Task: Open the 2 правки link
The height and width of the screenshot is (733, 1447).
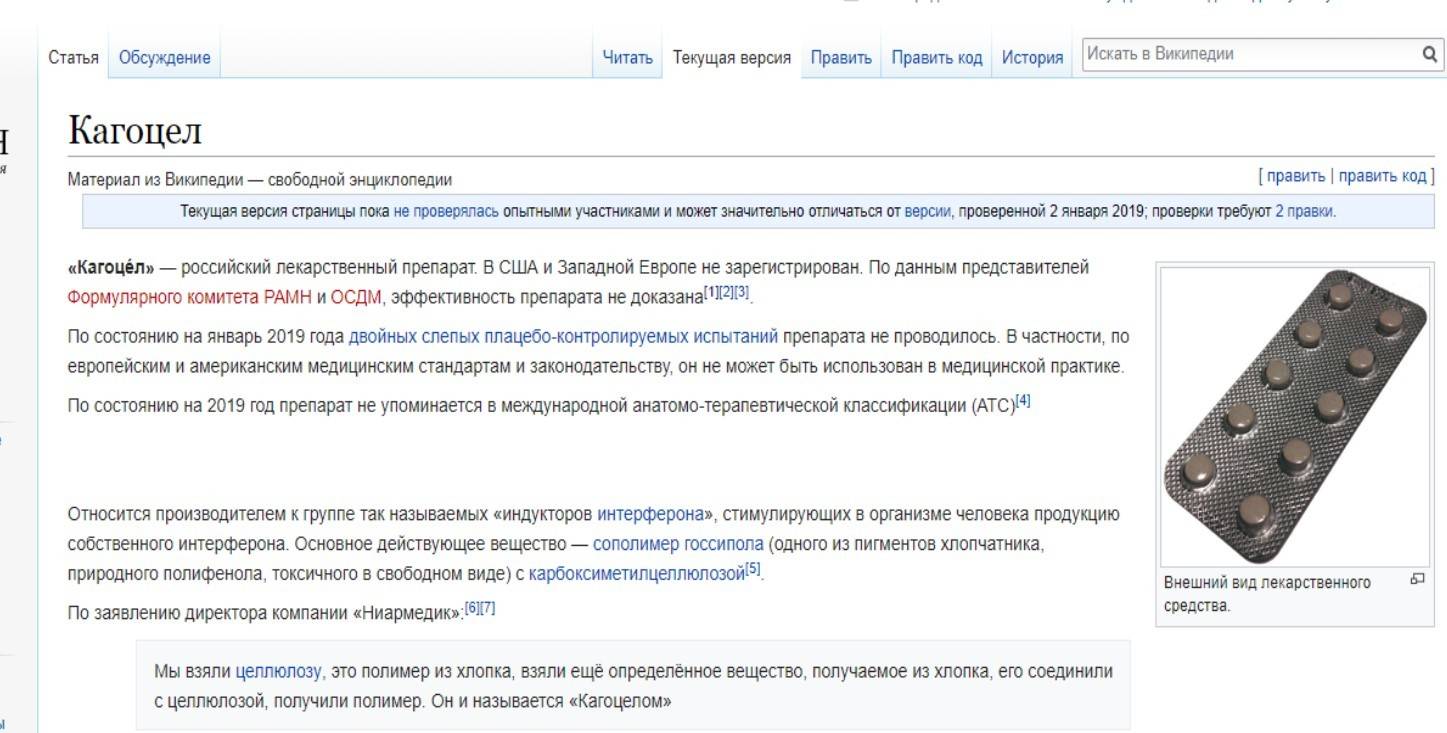Action: pos(1304,211)
